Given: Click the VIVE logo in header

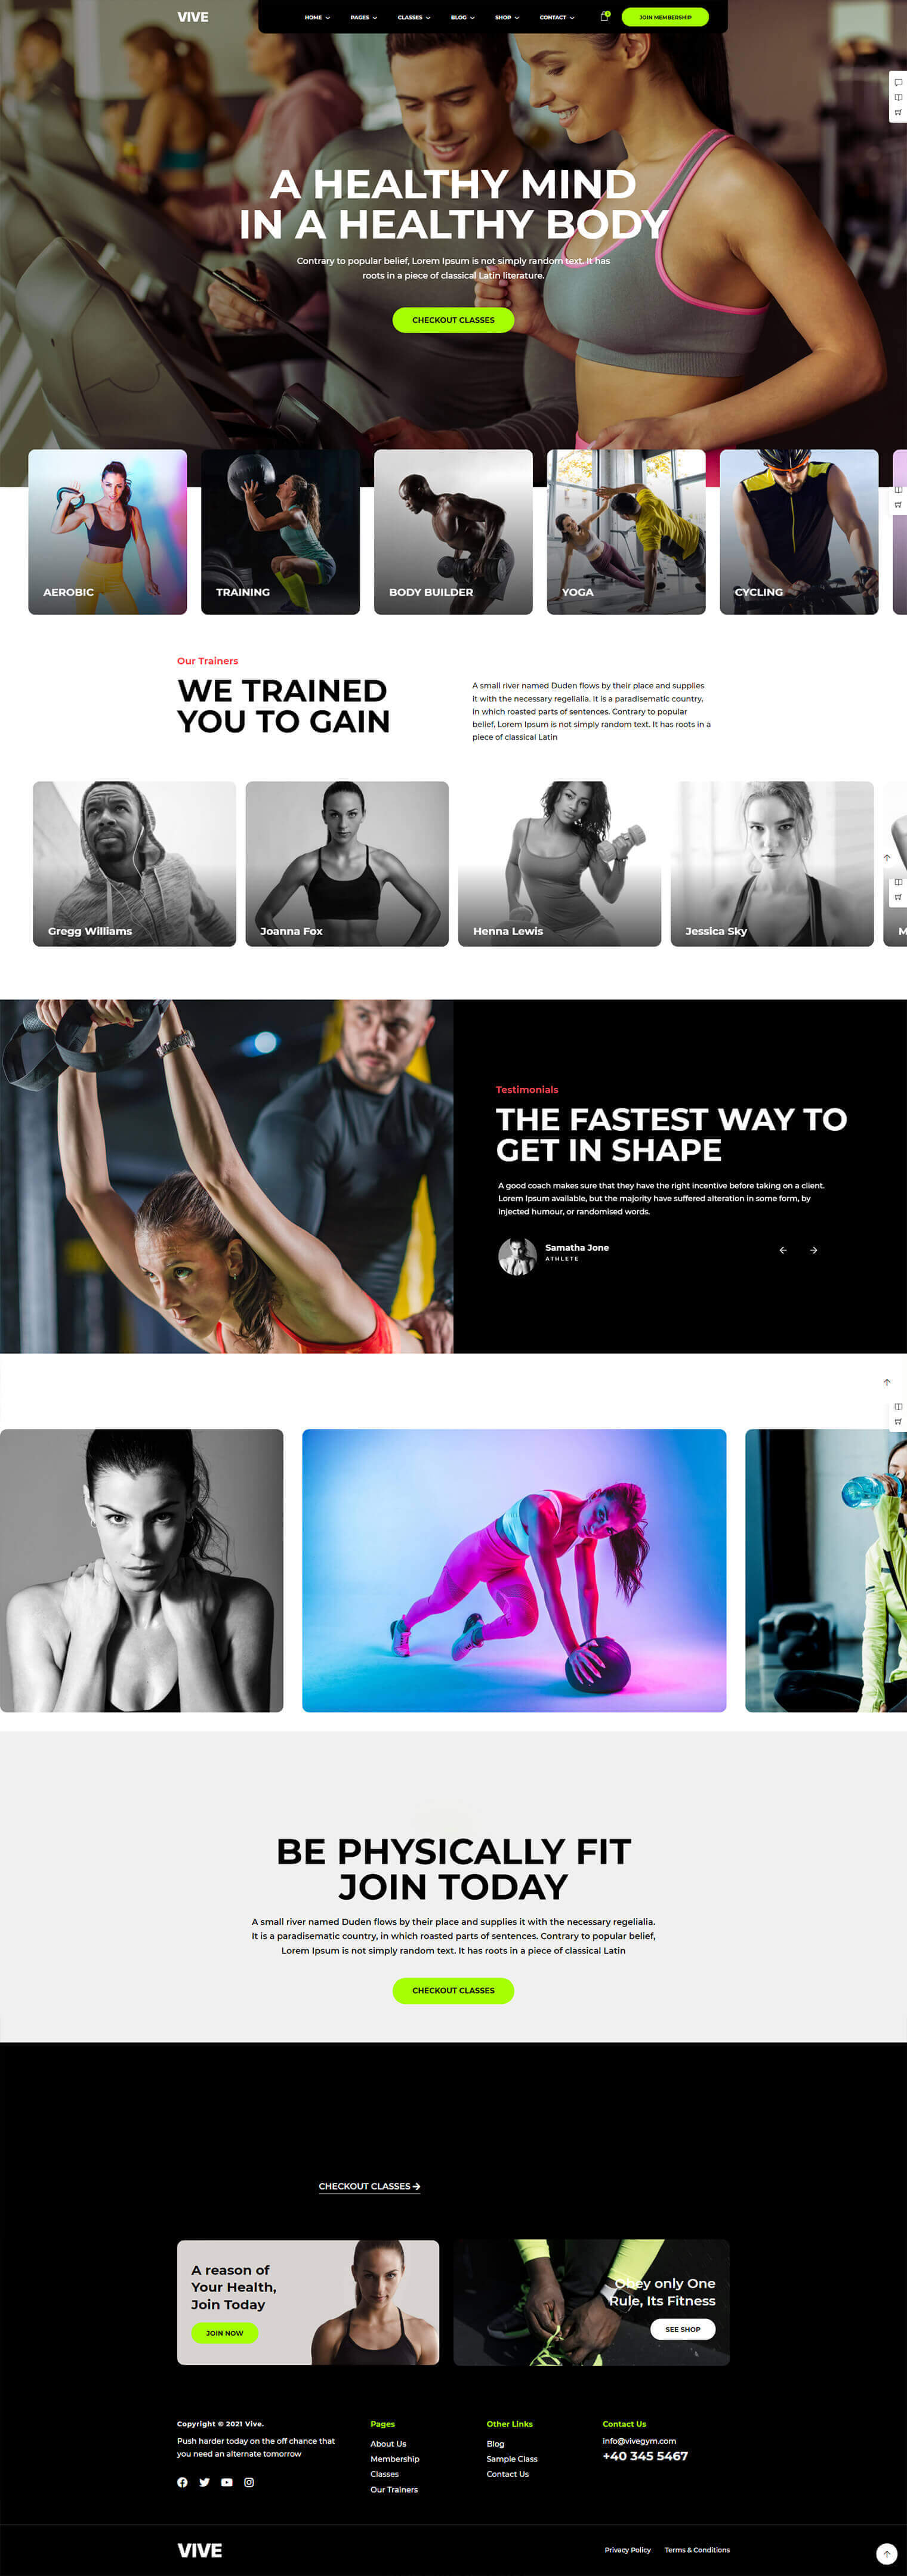Looking at the screenshot, I should [x=193, y=17].
